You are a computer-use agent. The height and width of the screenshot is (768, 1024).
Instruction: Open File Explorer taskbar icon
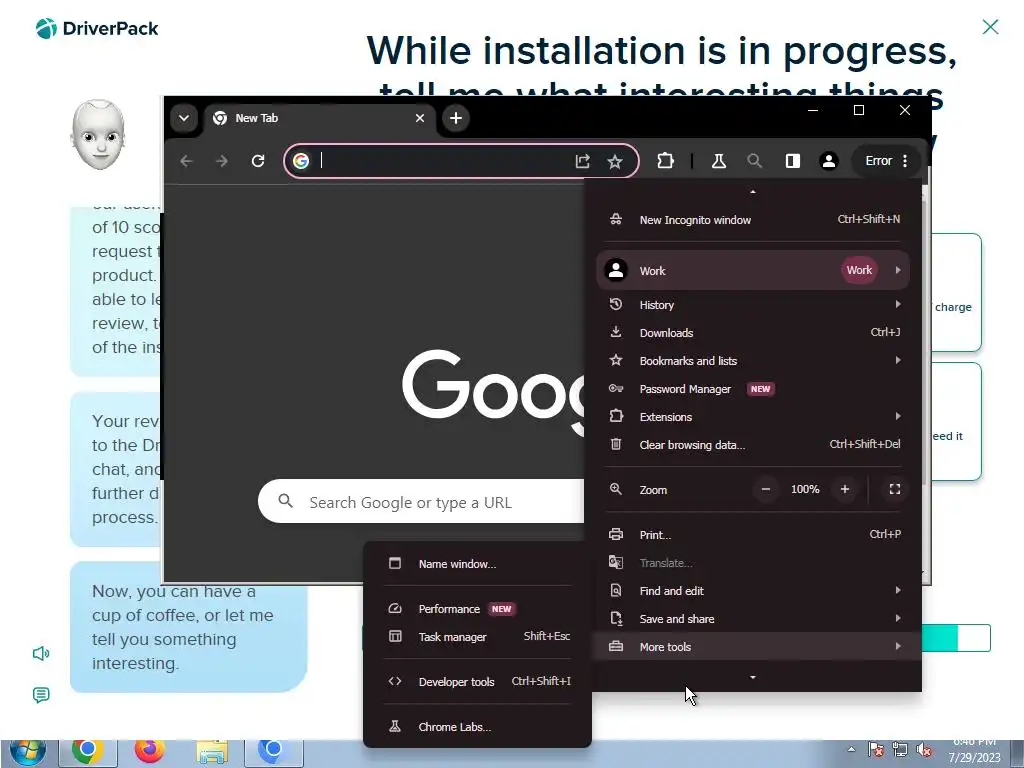(212, 752)
